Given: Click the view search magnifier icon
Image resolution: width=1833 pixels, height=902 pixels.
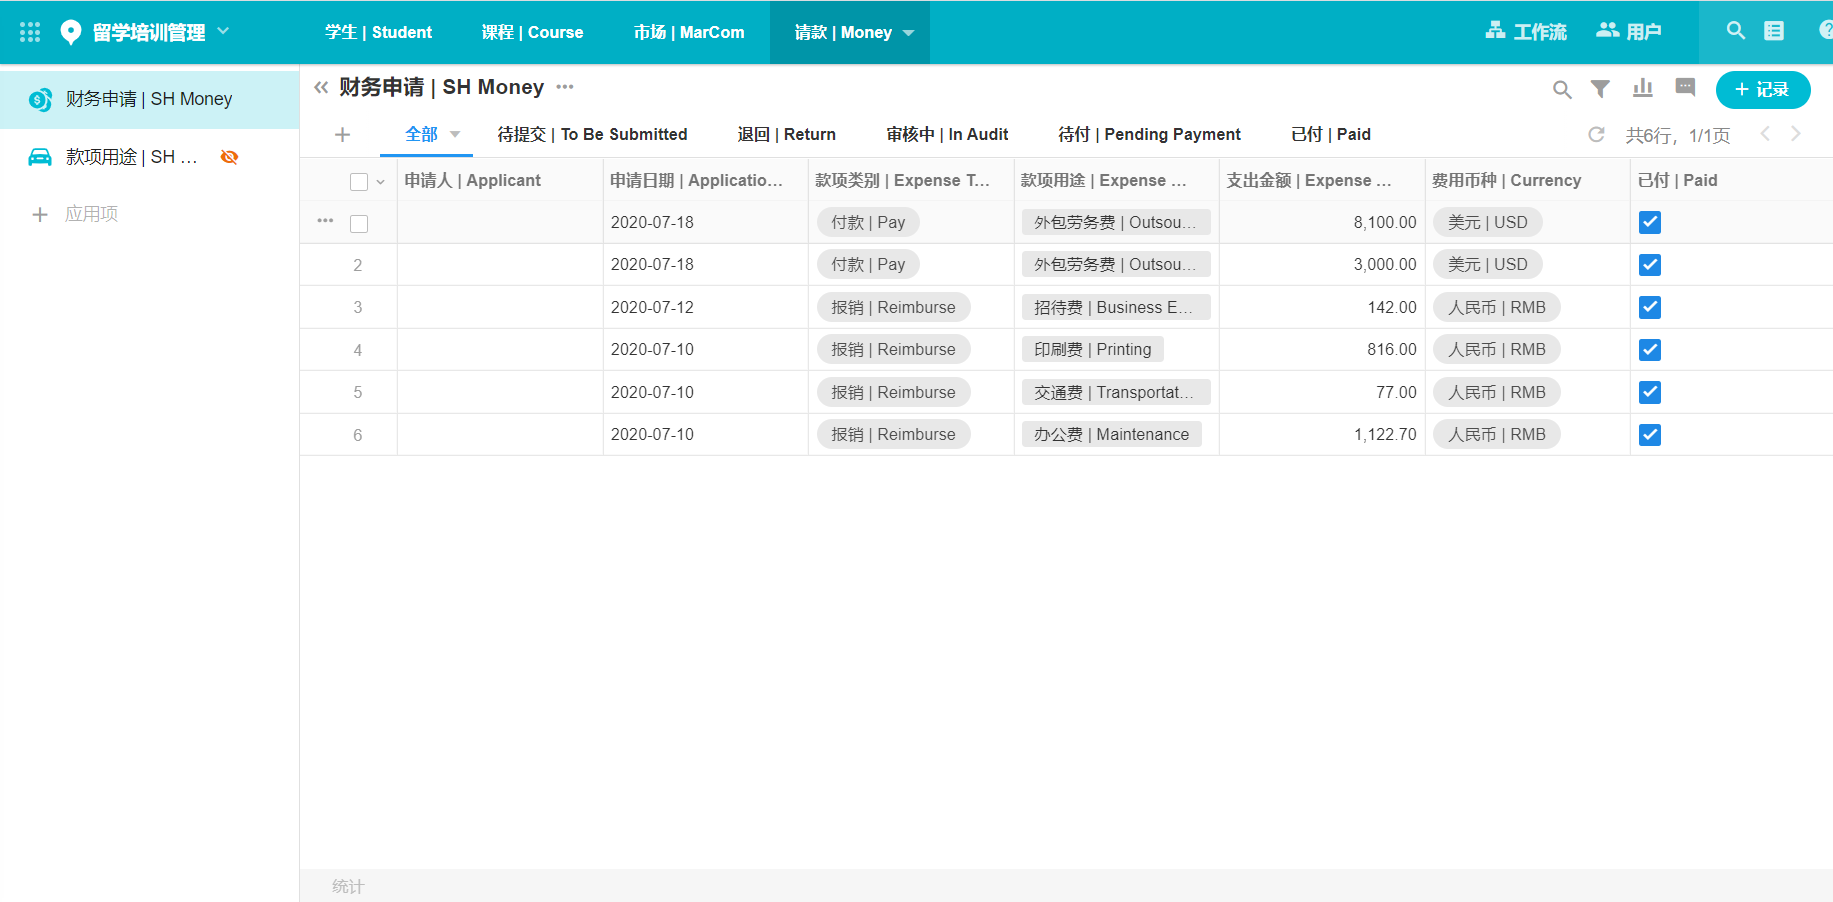Looking at the screenshot, I should pos(1561,90).
